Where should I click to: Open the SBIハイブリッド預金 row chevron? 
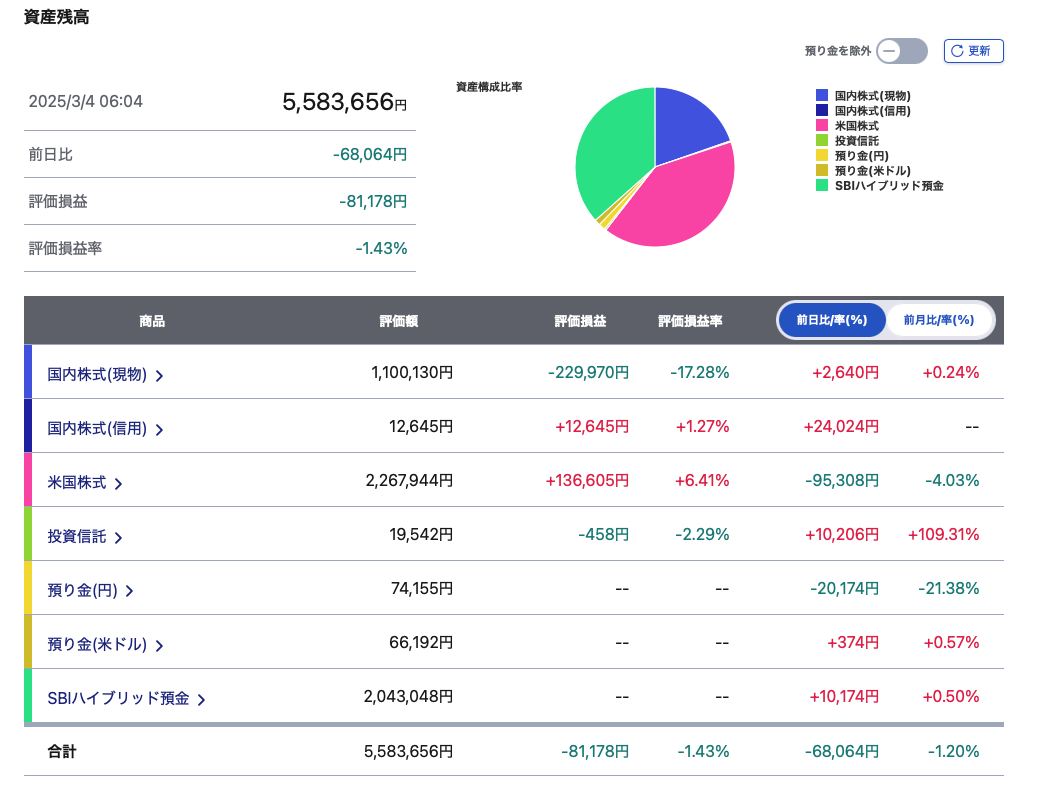pos(202,699)
